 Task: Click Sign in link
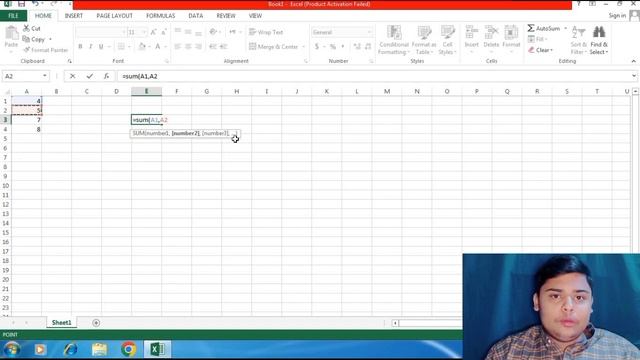tap(617, 16)
